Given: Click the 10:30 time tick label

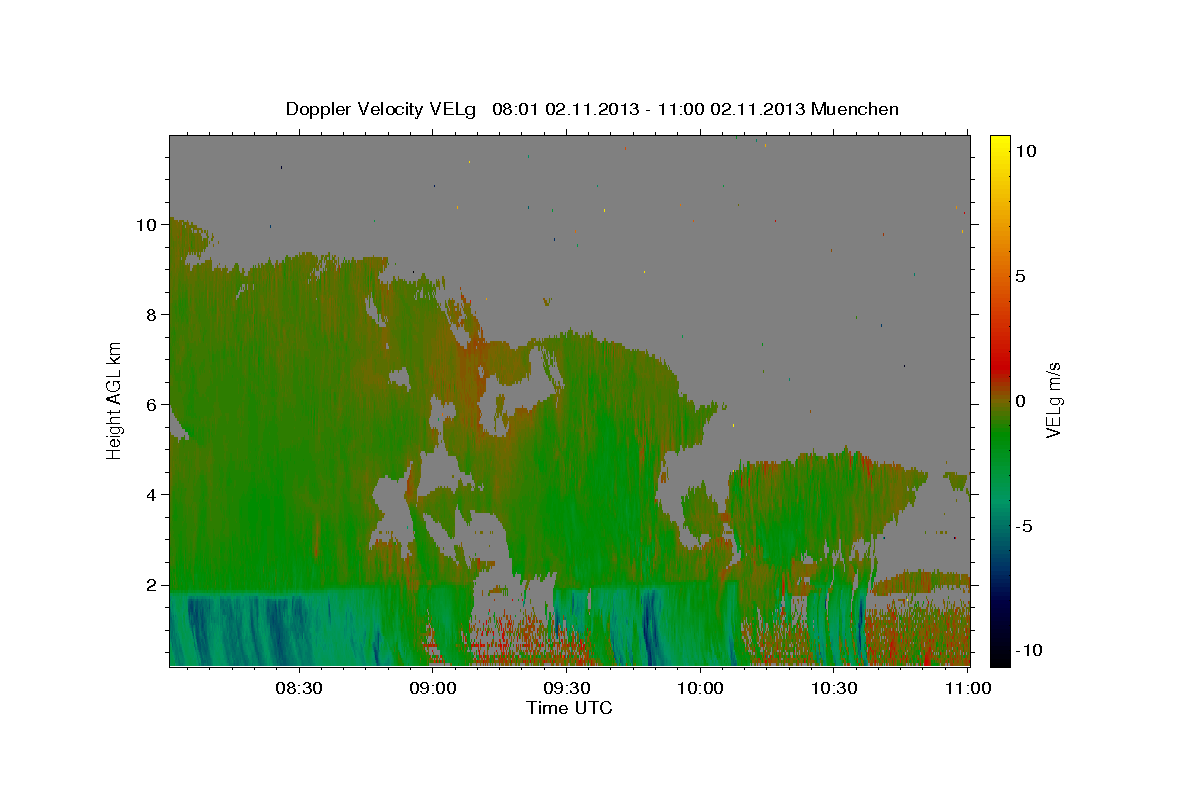Looking at the screenshot, I should [x=833, y=688].
